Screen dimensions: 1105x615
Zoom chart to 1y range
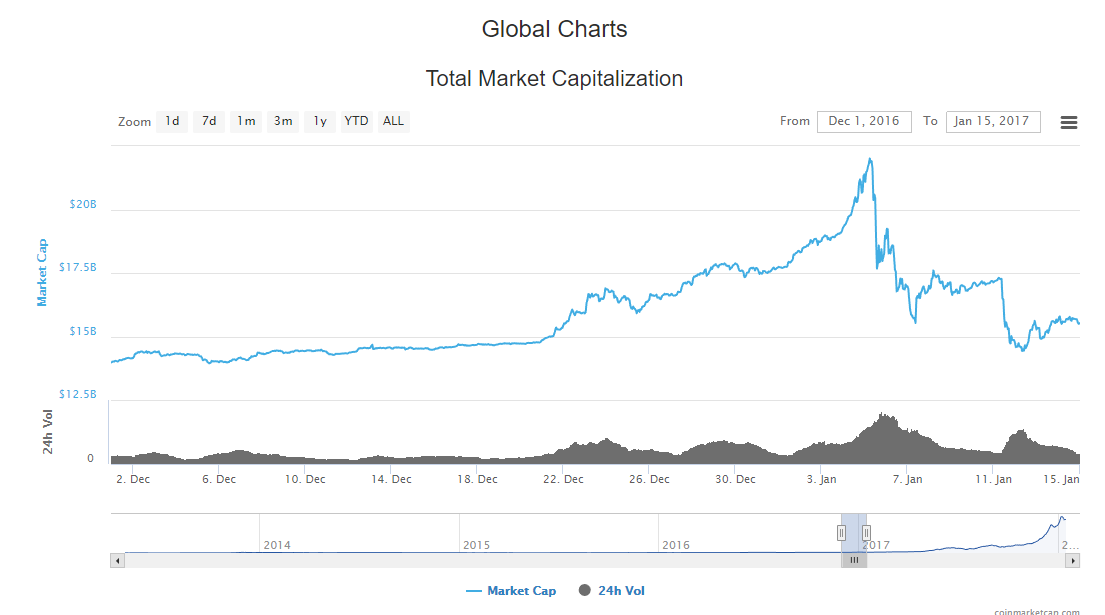coord(320,121)
